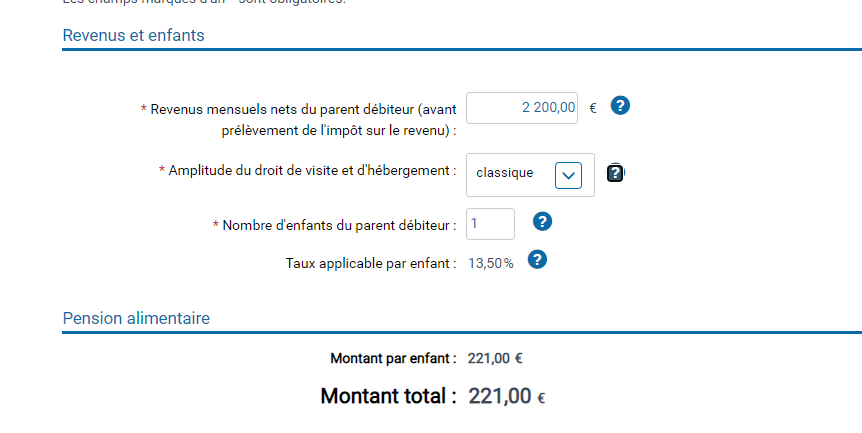Click the euro symbol beside income field
Viewport: 862px width, 433px height.
click(593, 108)
